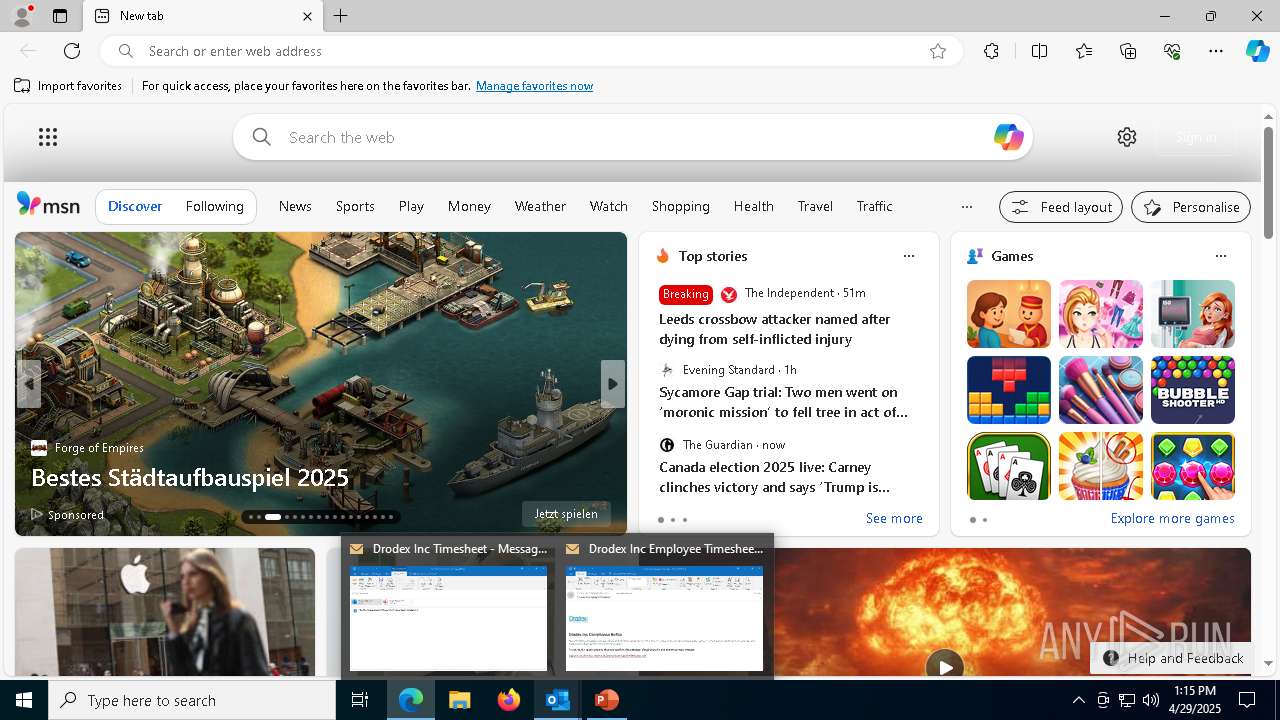Show previous carousel slide arrow

pyautogui.click(x=29, y=384)
